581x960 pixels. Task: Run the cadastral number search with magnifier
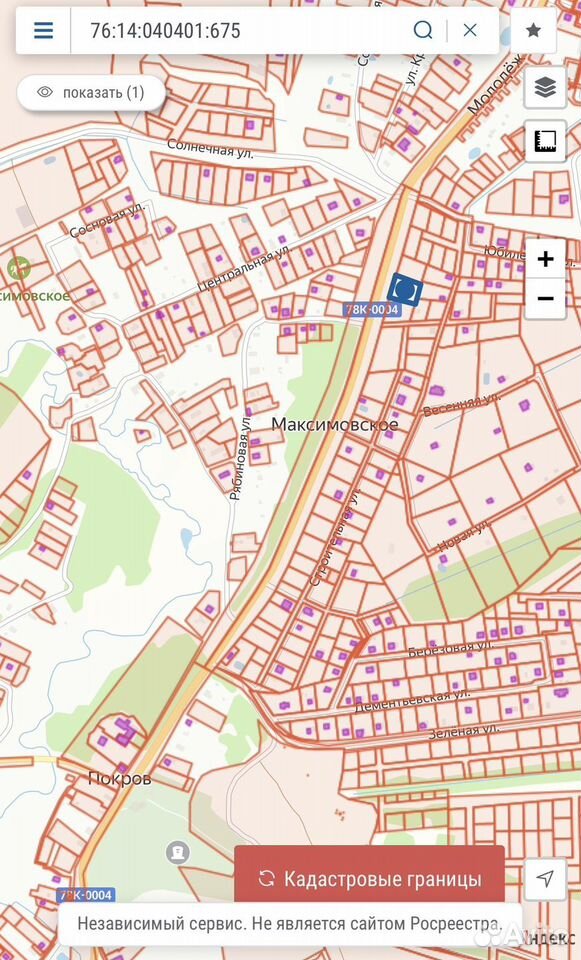[x=422, y=30]
